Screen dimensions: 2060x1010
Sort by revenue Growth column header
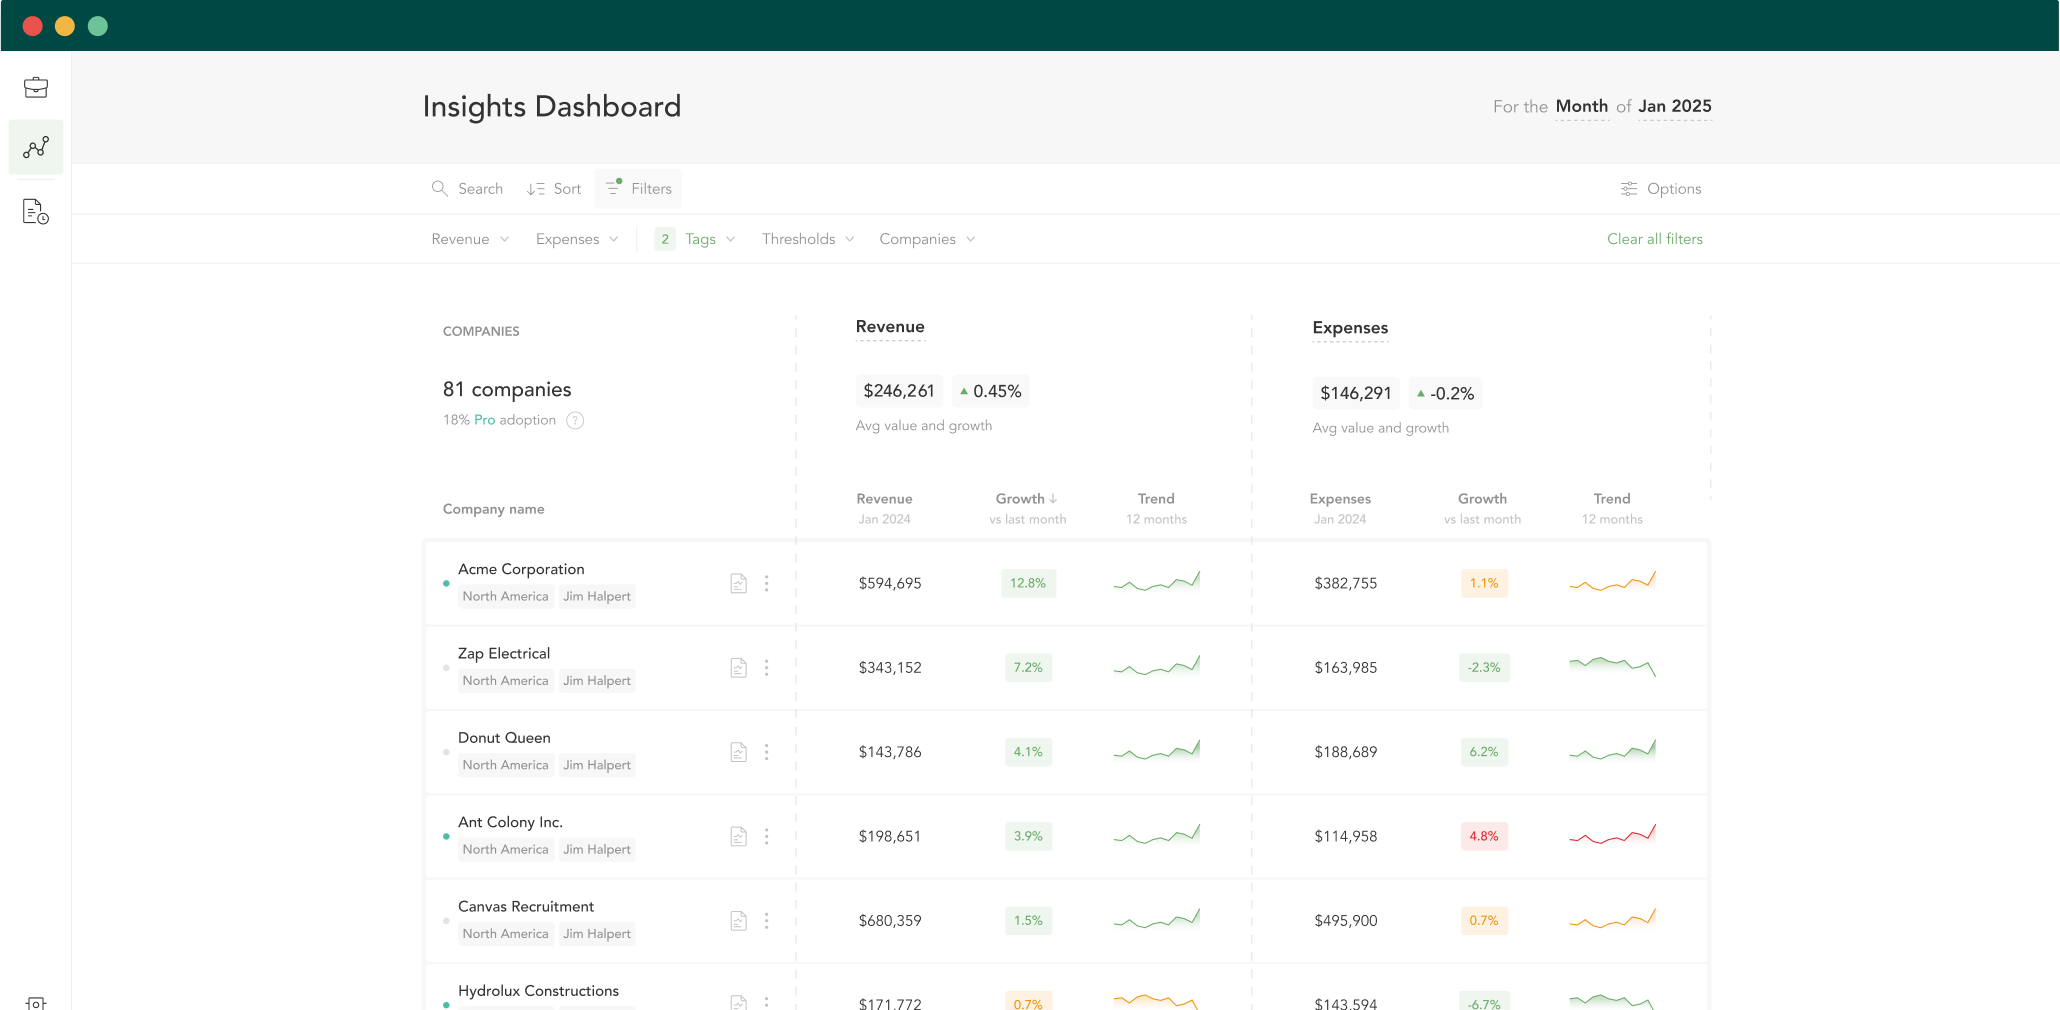tap(1027, 499)
